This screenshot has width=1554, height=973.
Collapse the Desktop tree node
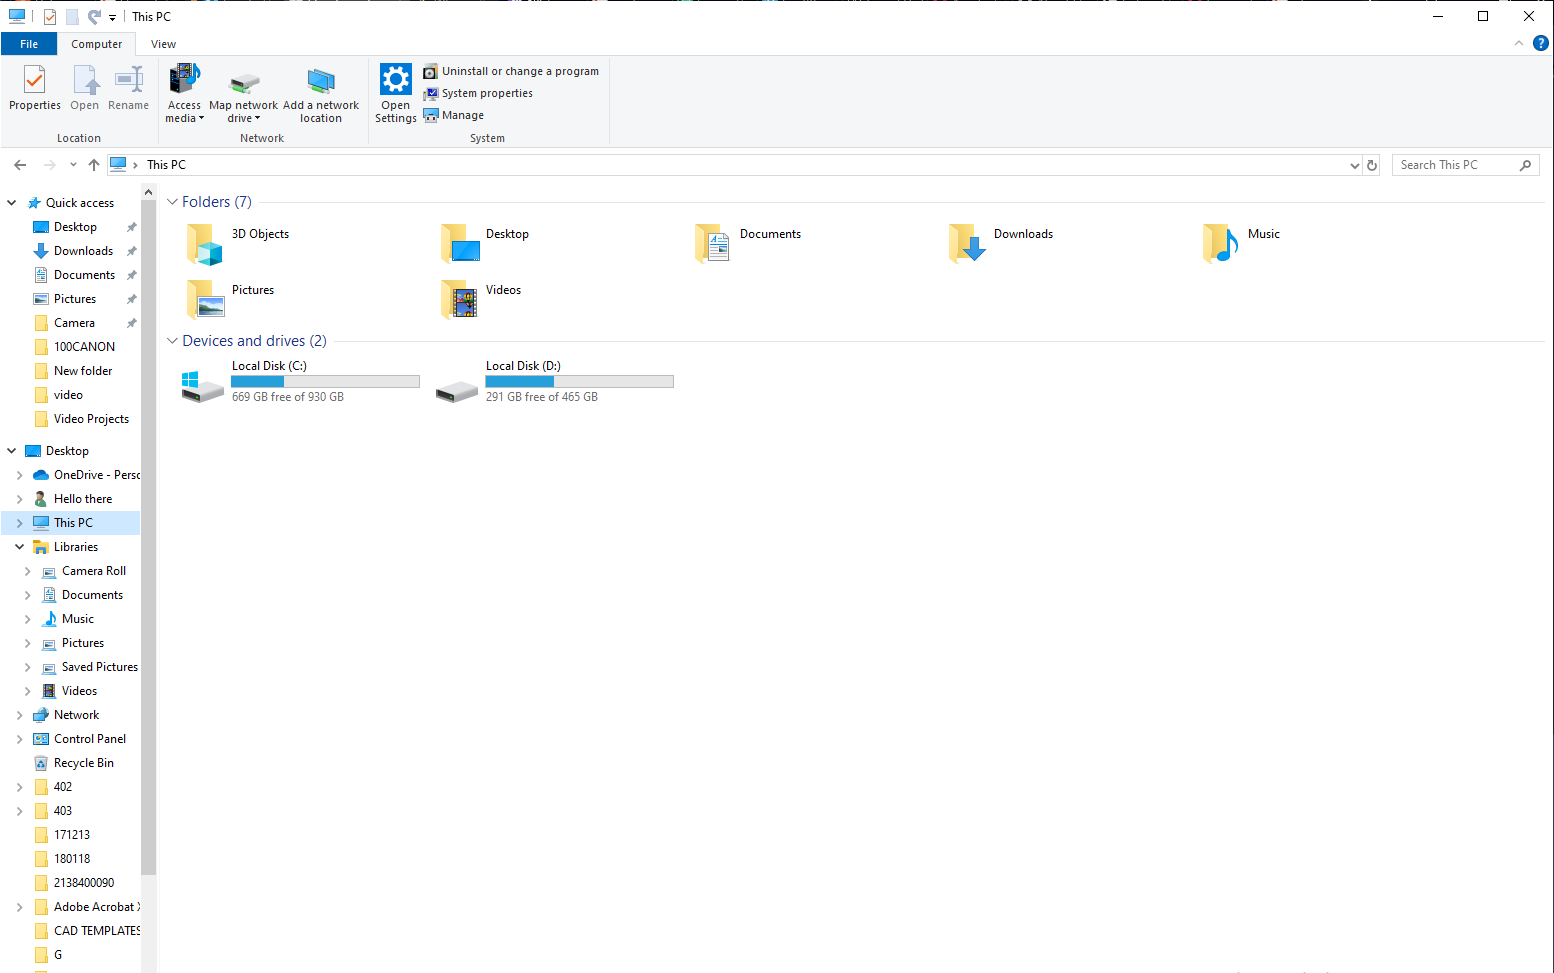(x=11, y=451)
